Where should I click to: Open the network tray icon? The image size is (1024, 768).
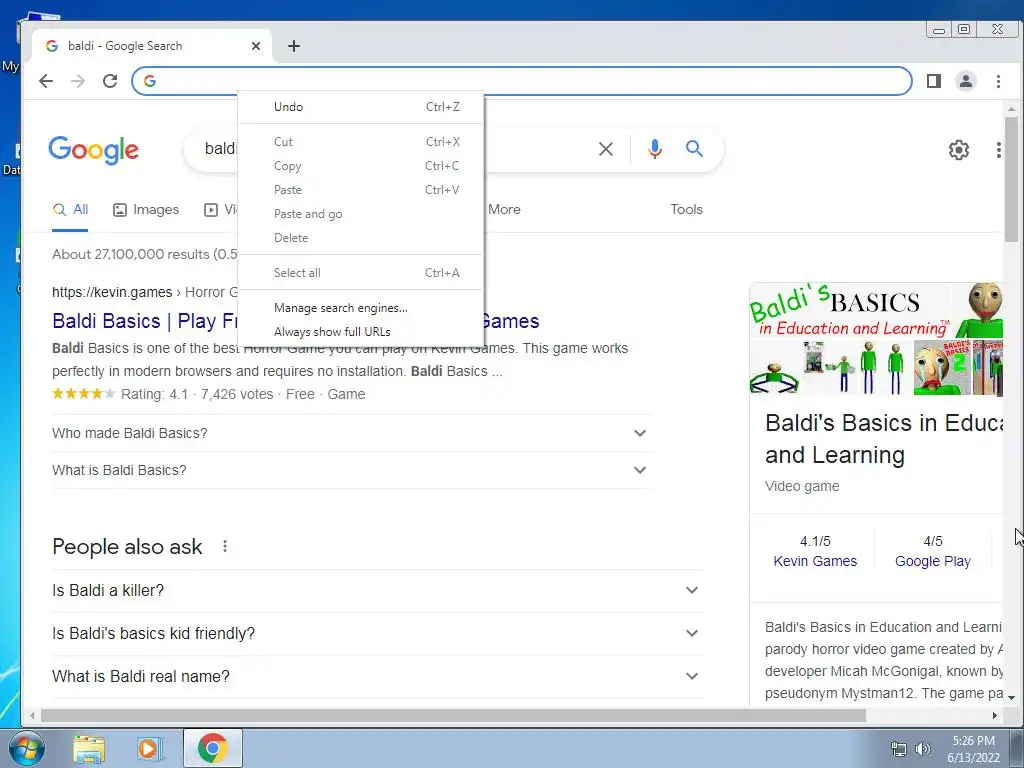[899, 748]
